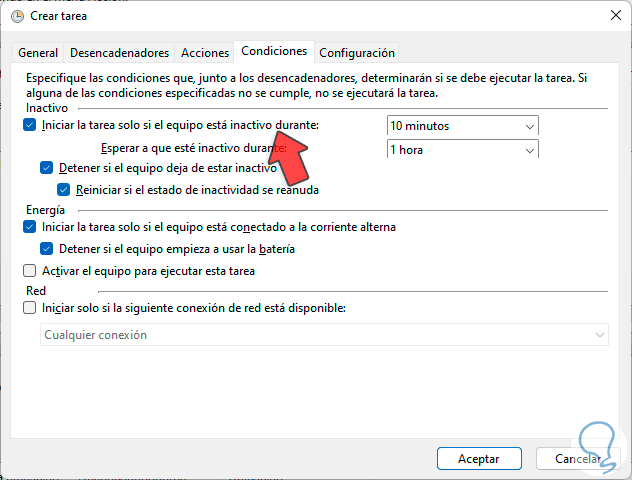Close the Crear tarea dialog window

click(610, 16)
